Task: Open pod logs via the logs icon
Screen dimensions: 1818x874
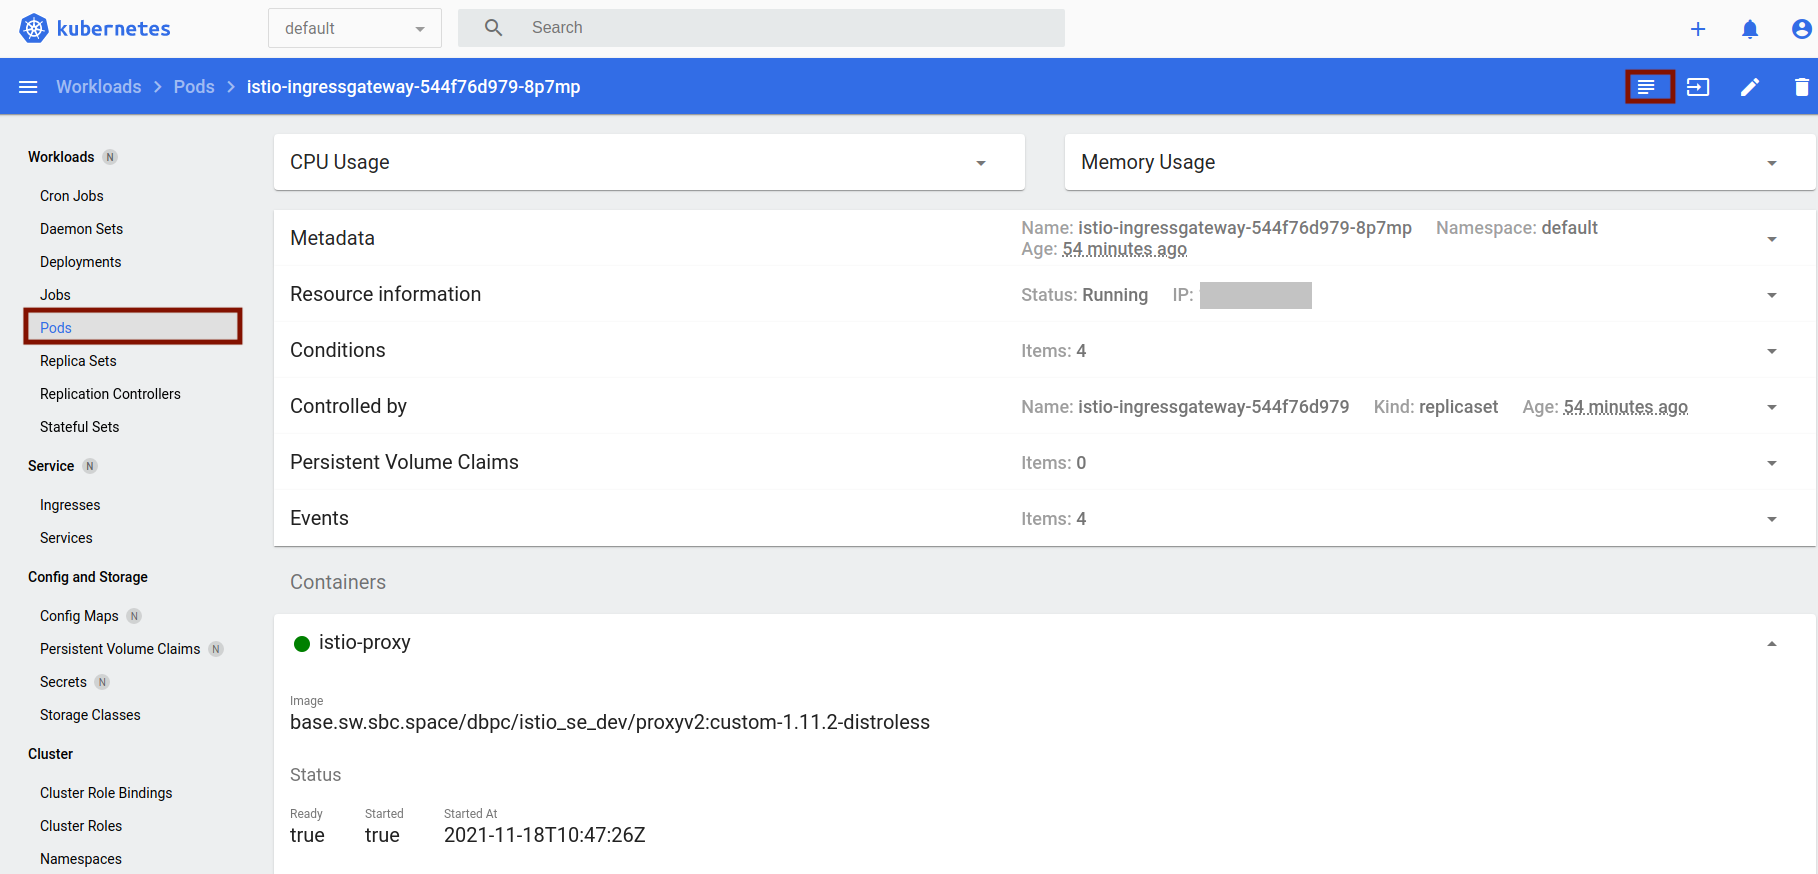Action: [1647, 87]
